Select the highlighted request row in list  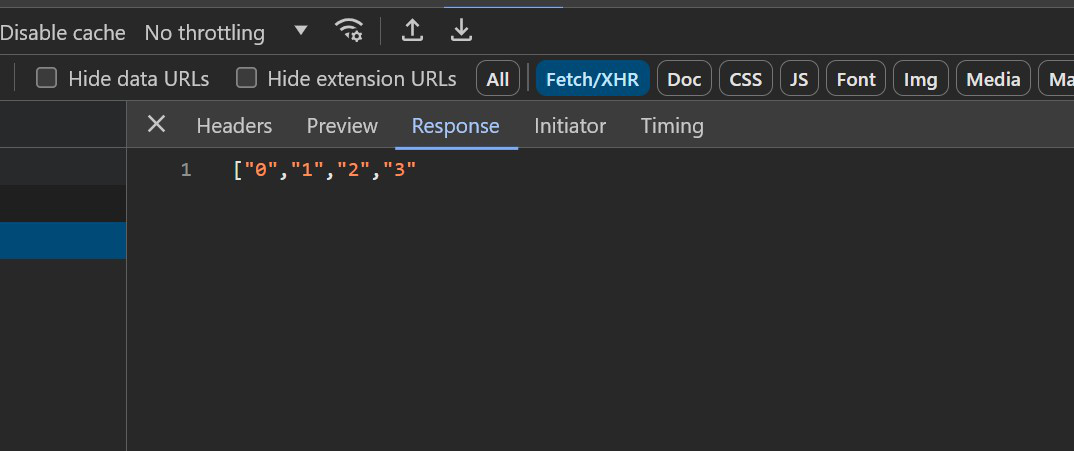pyautogui.click(x=63, y=241)
